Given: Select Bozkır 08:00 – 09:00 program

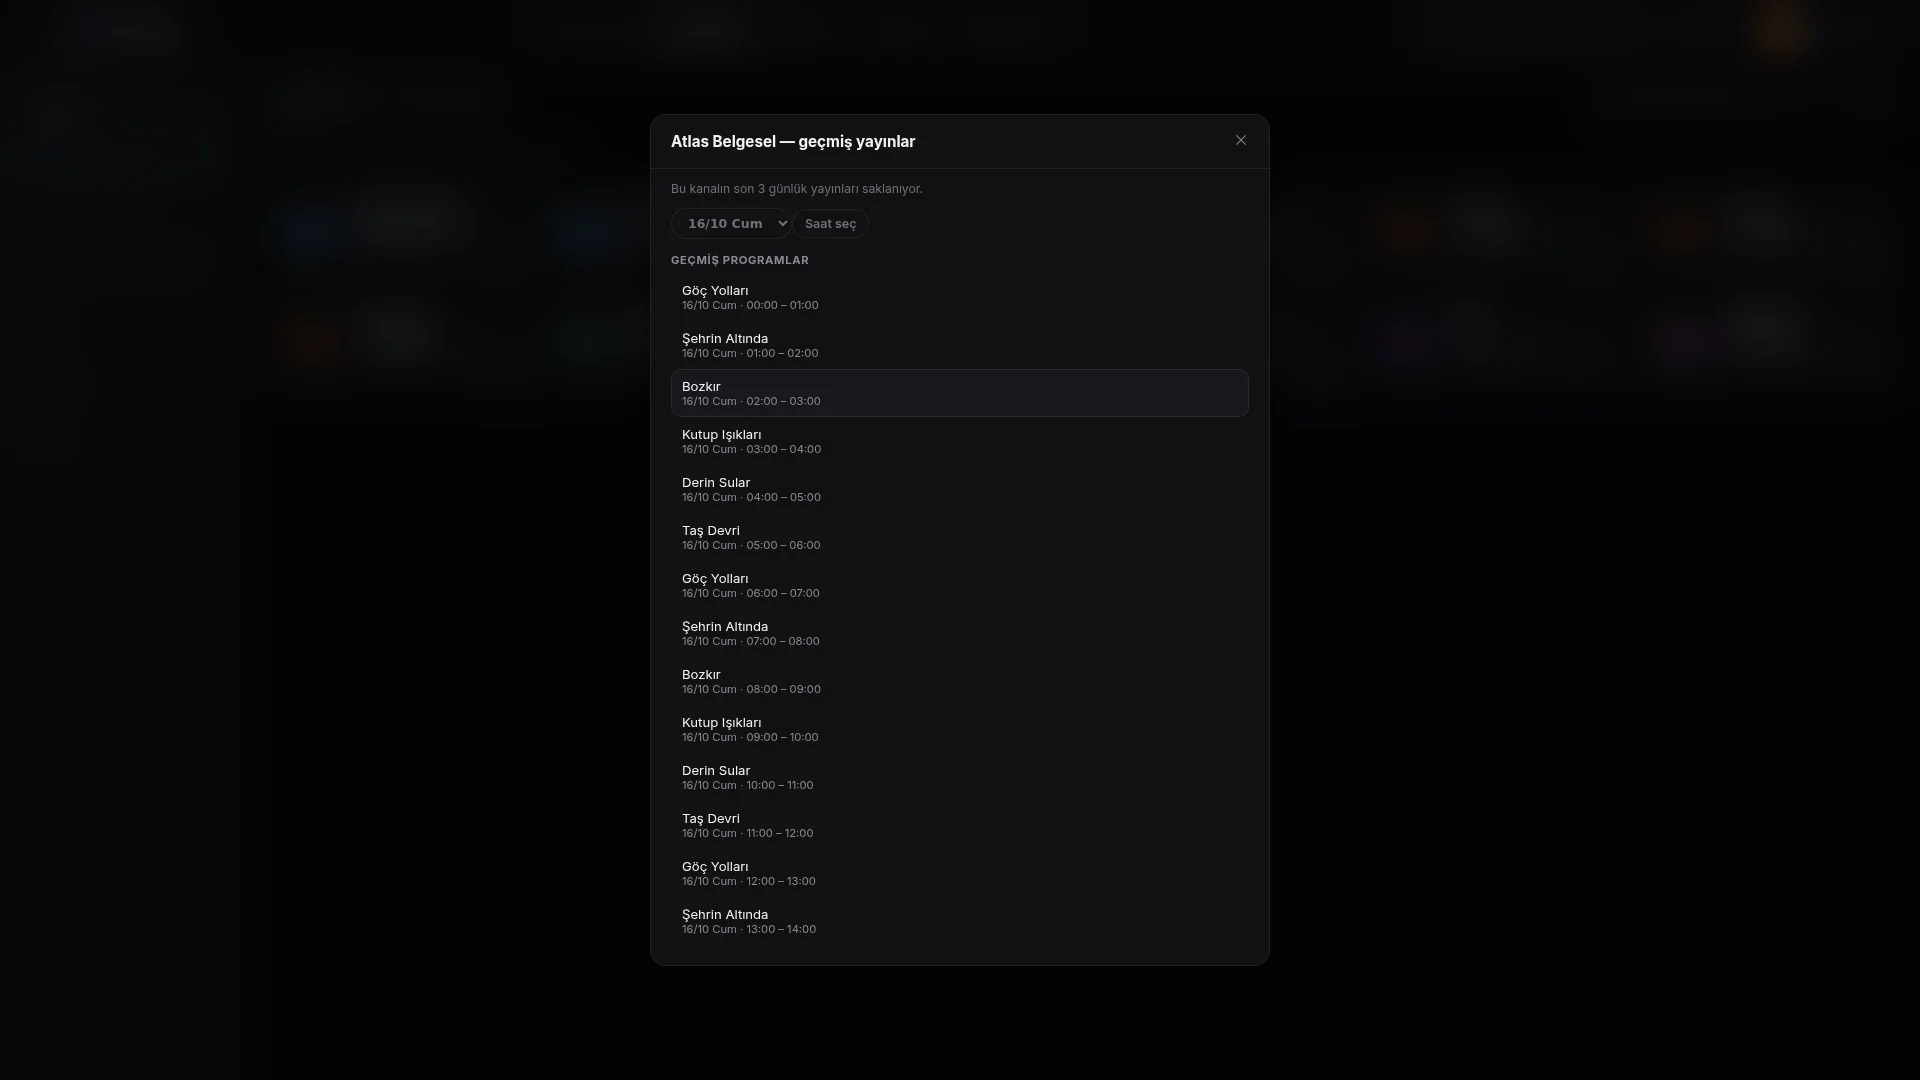Looking at the screenshot, I should (960, 681).
